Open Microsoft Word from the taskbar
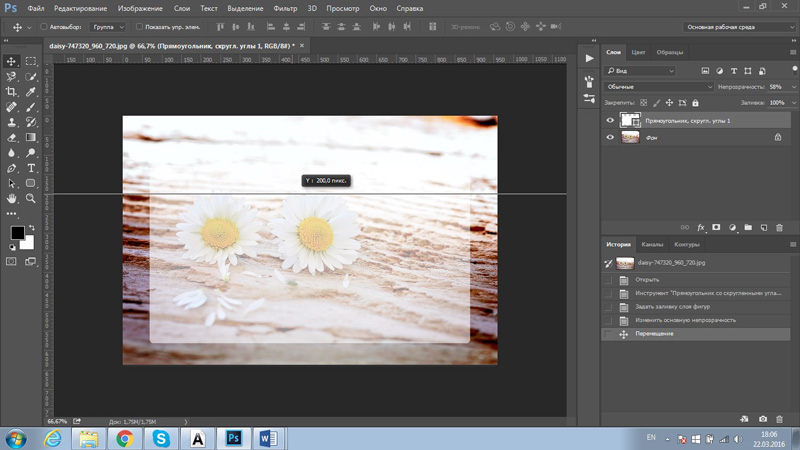This screenshot has width=800, height=450. point(267,438)
